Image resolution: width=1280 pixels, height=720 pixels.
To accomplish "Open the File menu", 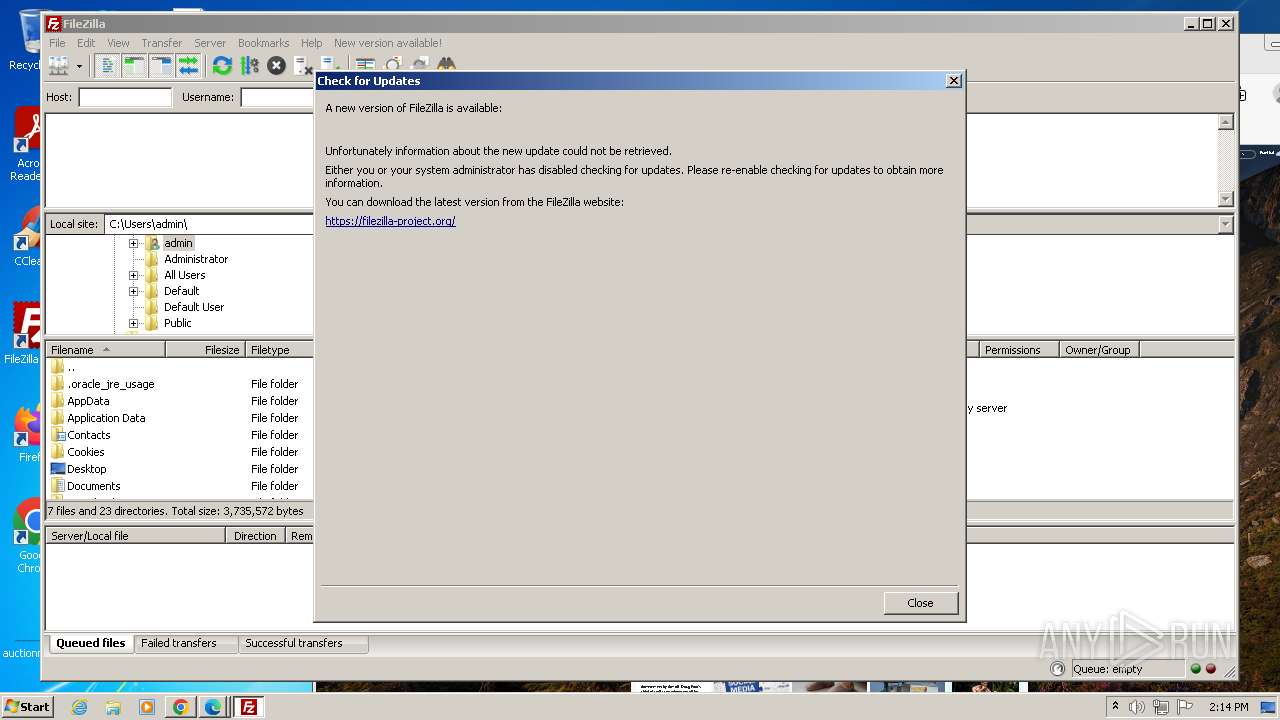I will (x=57, y=43).
